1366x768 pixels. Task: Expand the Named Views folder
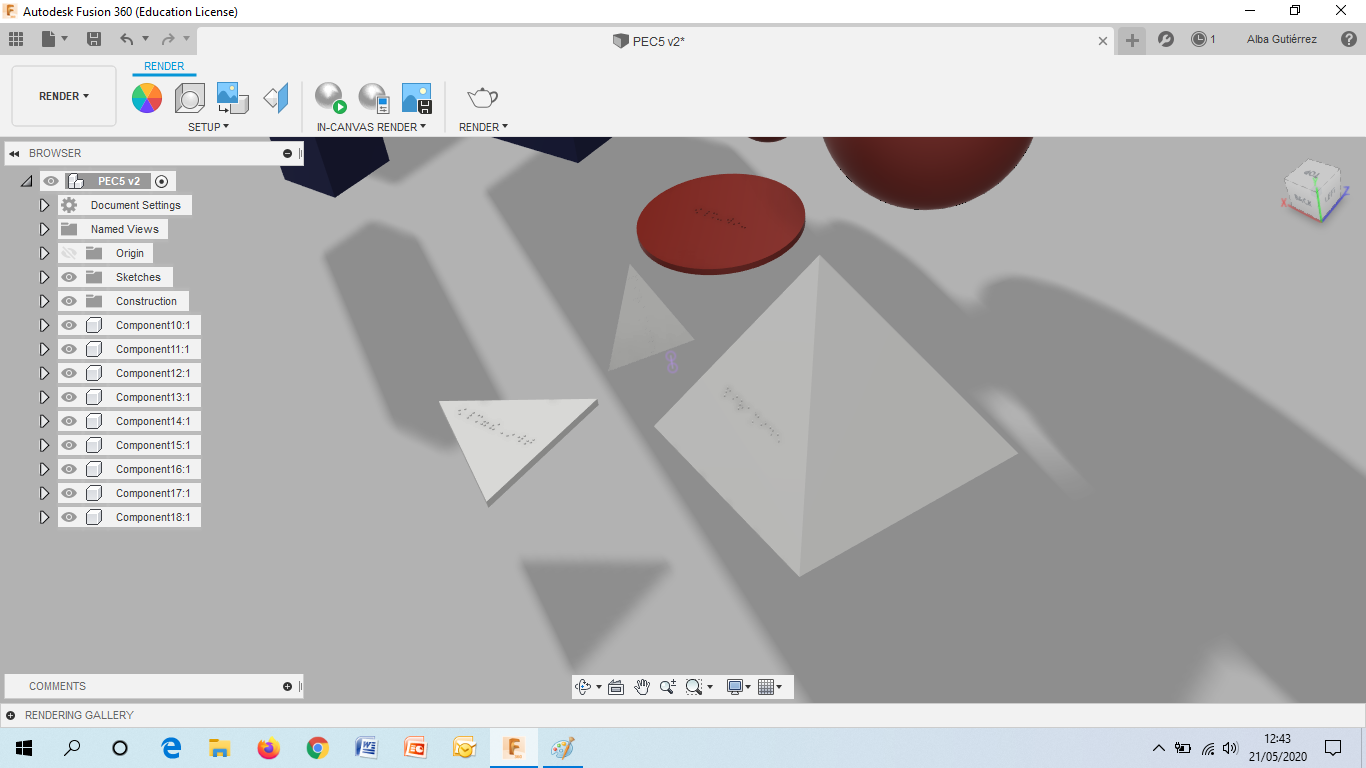pos(44,229)
